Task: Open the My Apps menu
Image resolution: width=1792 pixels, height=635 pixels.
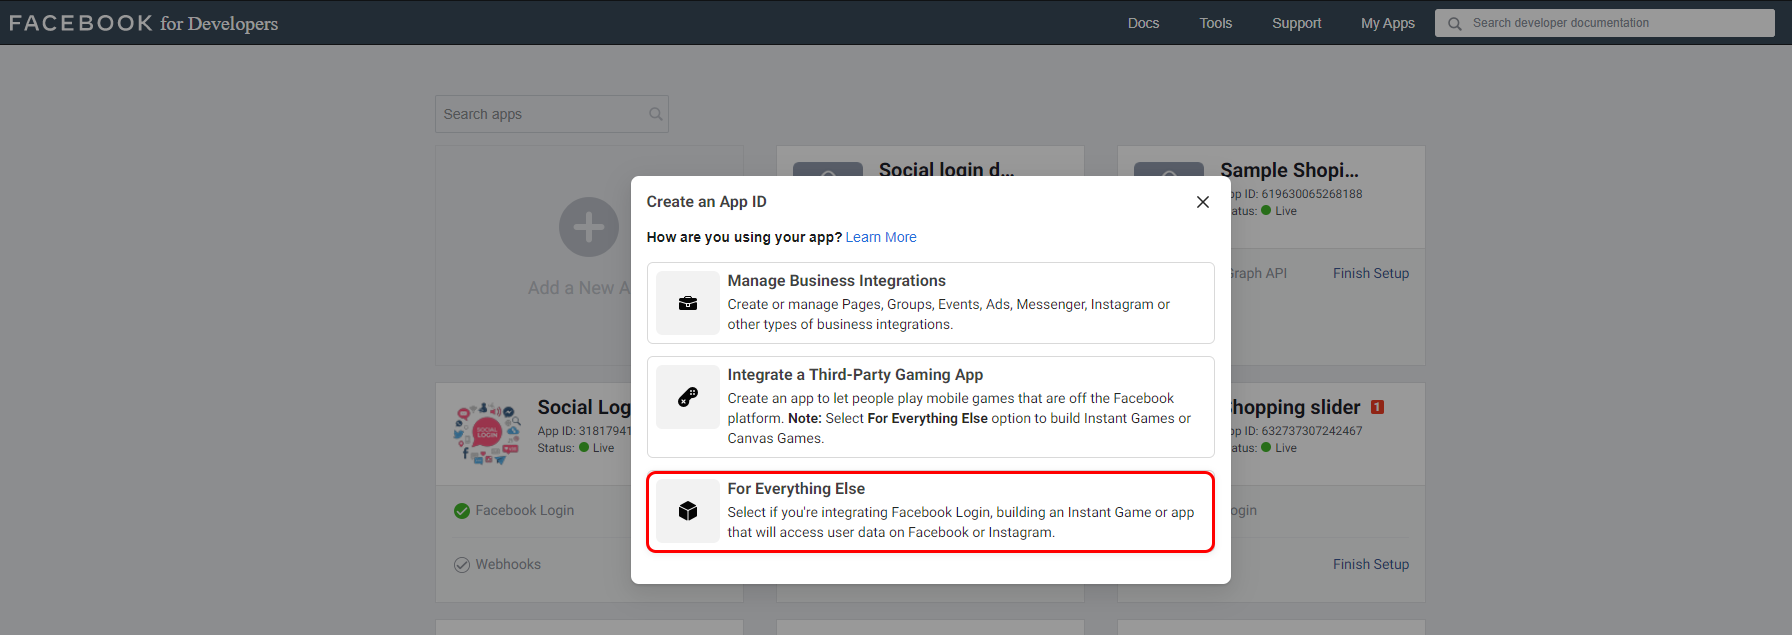Action: click(x=1388, y=23)
